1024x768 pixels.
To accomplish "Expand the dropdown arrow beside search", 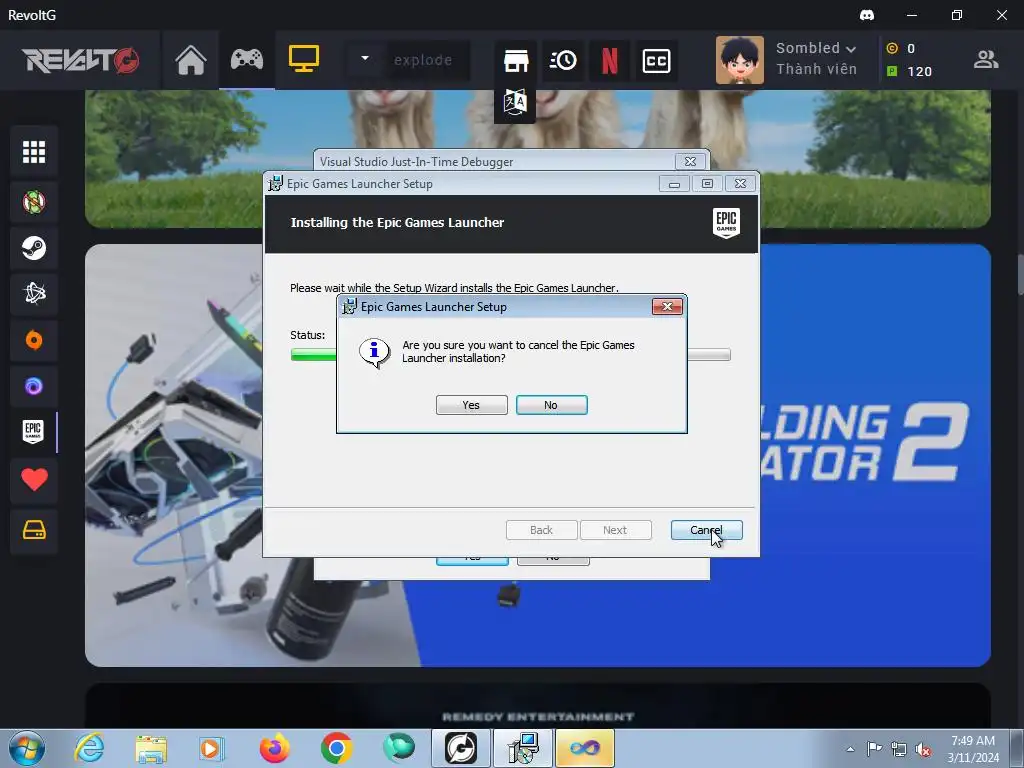I will [365, 58].
